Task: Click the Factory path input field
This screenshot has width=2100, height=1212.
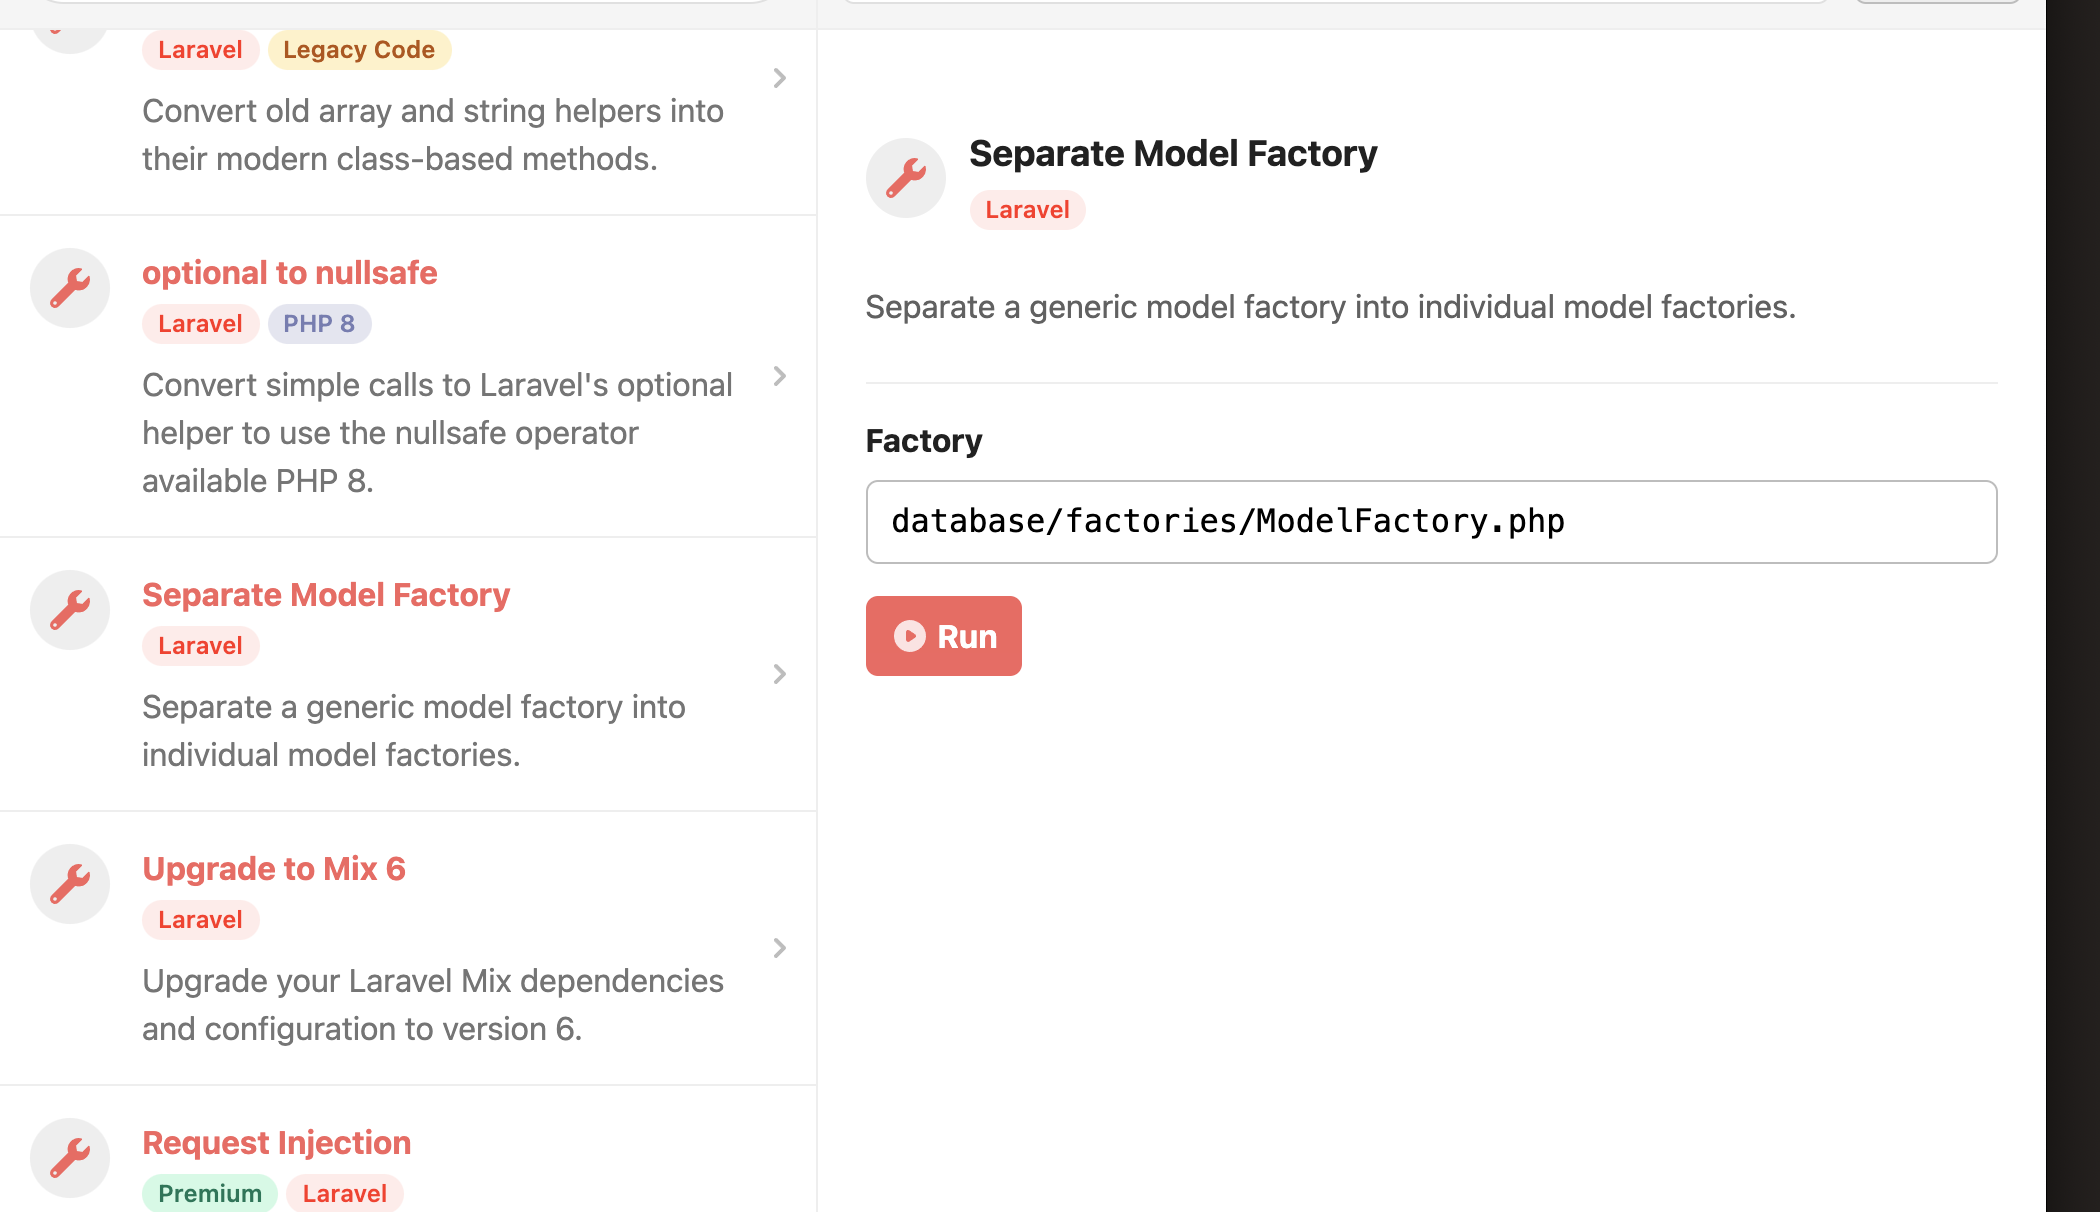Action: [x=1431, y=522]
